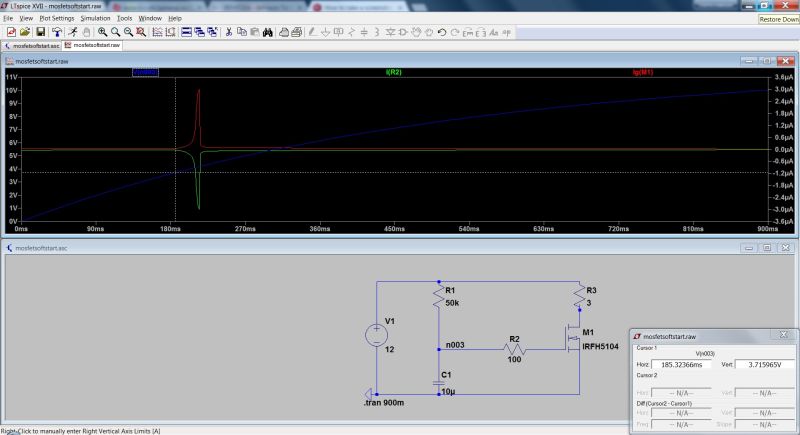Cut selection with scissors icon
Viewport: 800px width, 435px height.
[229, 32]
